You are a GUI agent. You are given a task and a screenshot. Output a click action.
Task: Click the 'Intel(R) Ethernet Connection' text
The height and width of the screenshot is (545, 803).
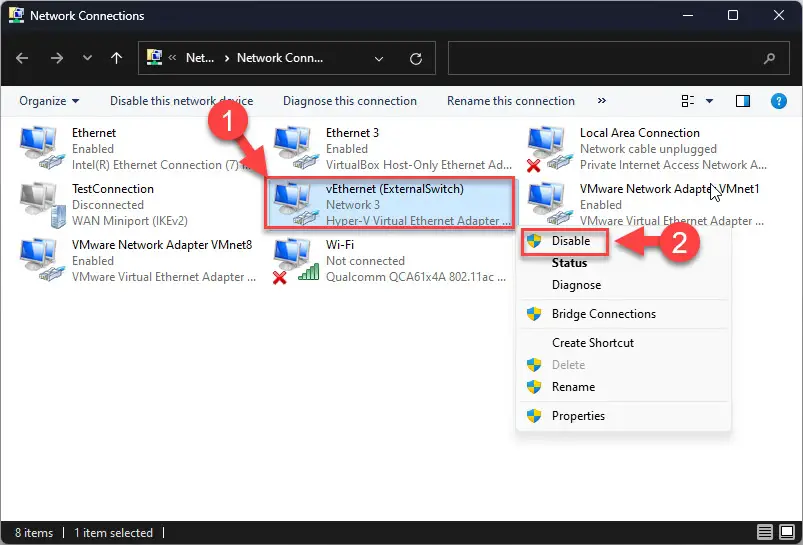click(155, 165)
